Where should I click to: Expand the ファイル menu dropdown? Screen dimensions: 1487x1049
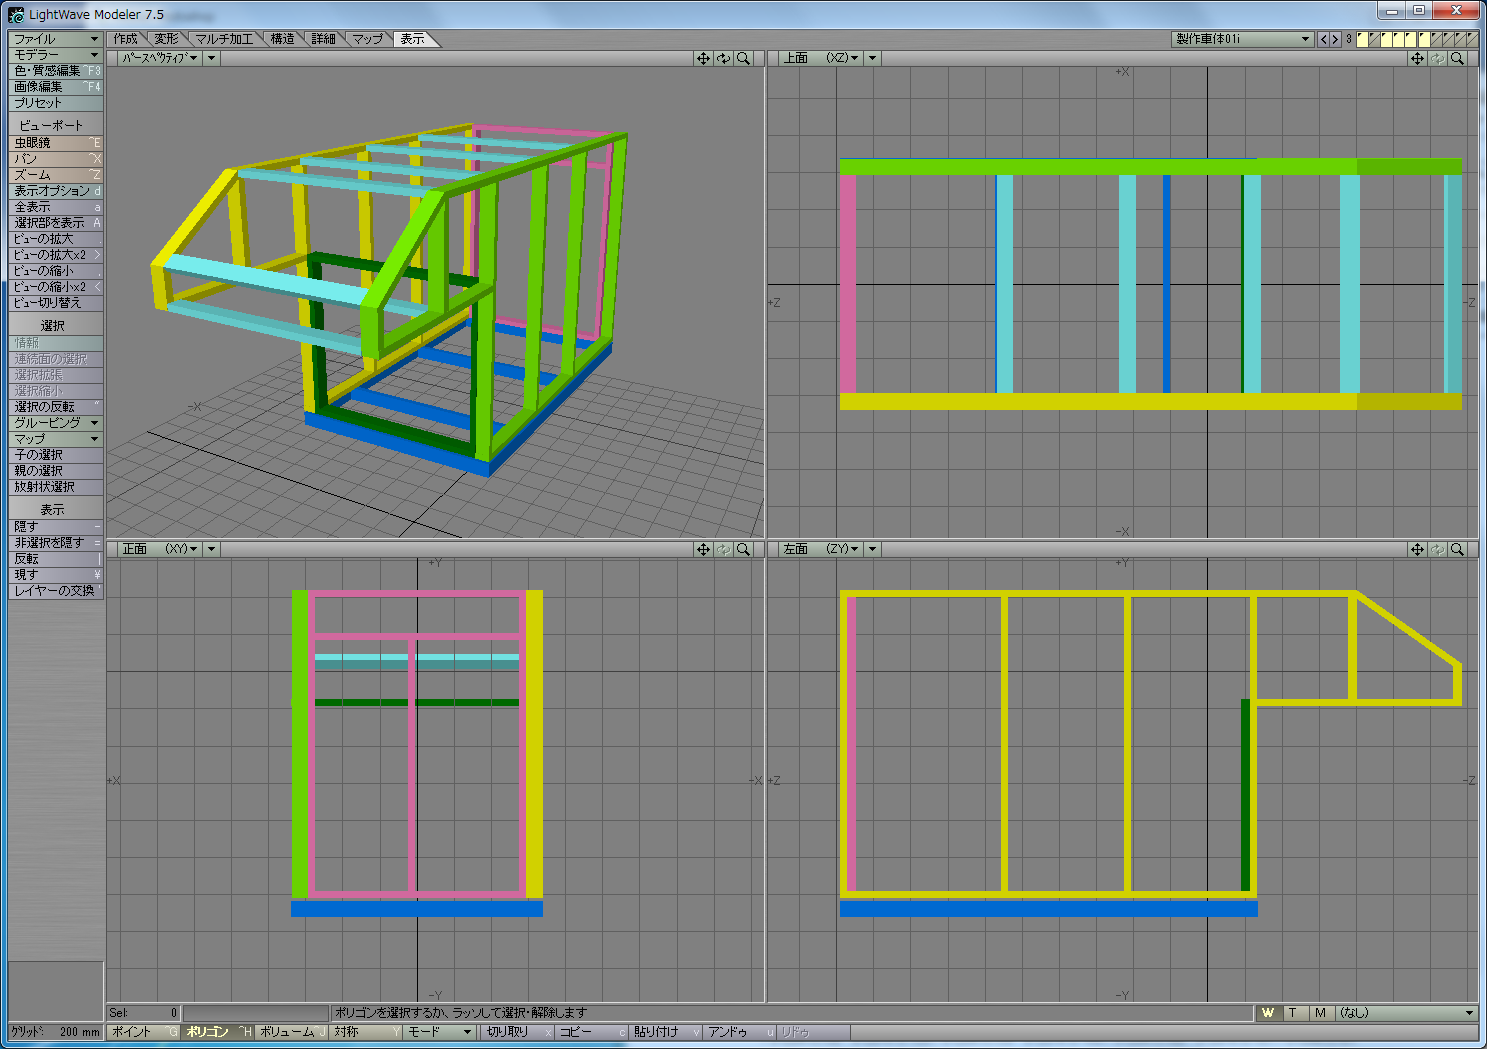[x=55, y=39]
